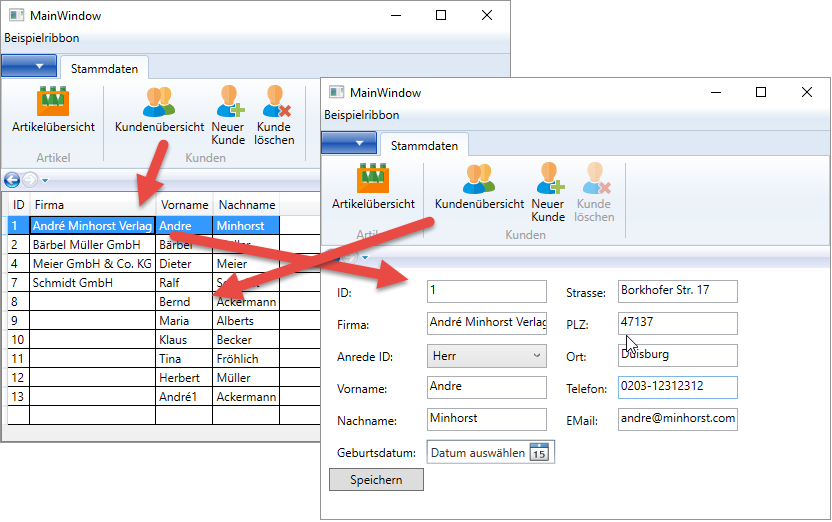Click Kundenübersicht icon in the front window

pyautogui.click(x=479, y=179)
